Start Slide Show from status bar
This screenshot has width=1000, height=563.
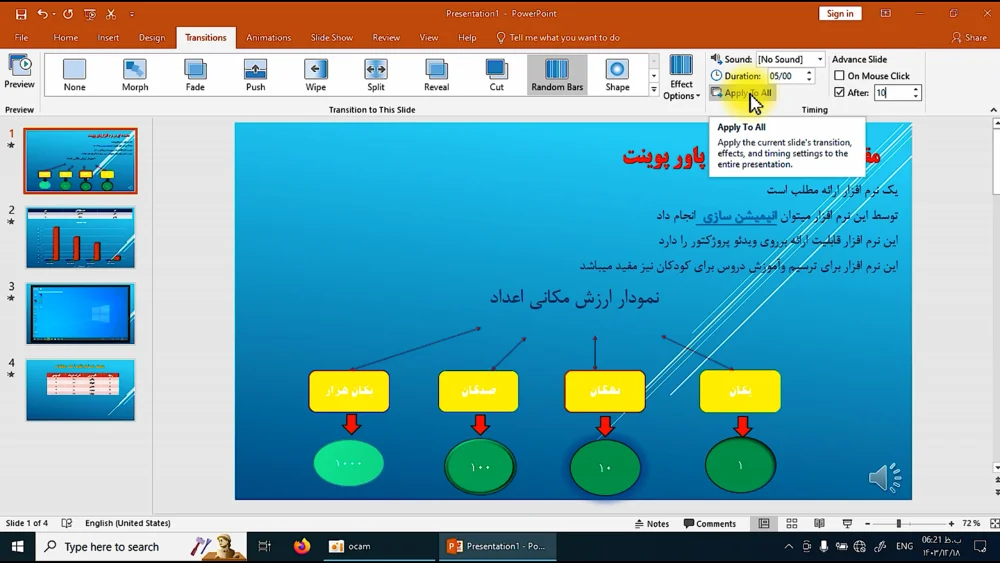click(847, 523)
